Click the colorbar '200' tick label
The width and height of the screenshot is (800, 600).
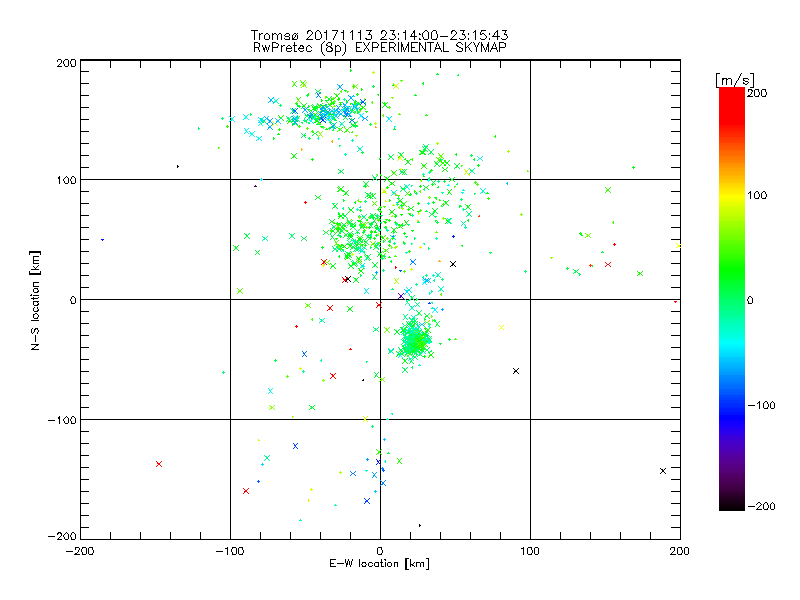(757, 93)
